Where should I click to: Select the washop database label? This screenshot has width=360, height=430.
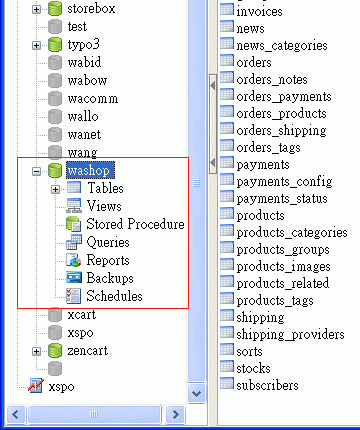click(x=90, y=171)
